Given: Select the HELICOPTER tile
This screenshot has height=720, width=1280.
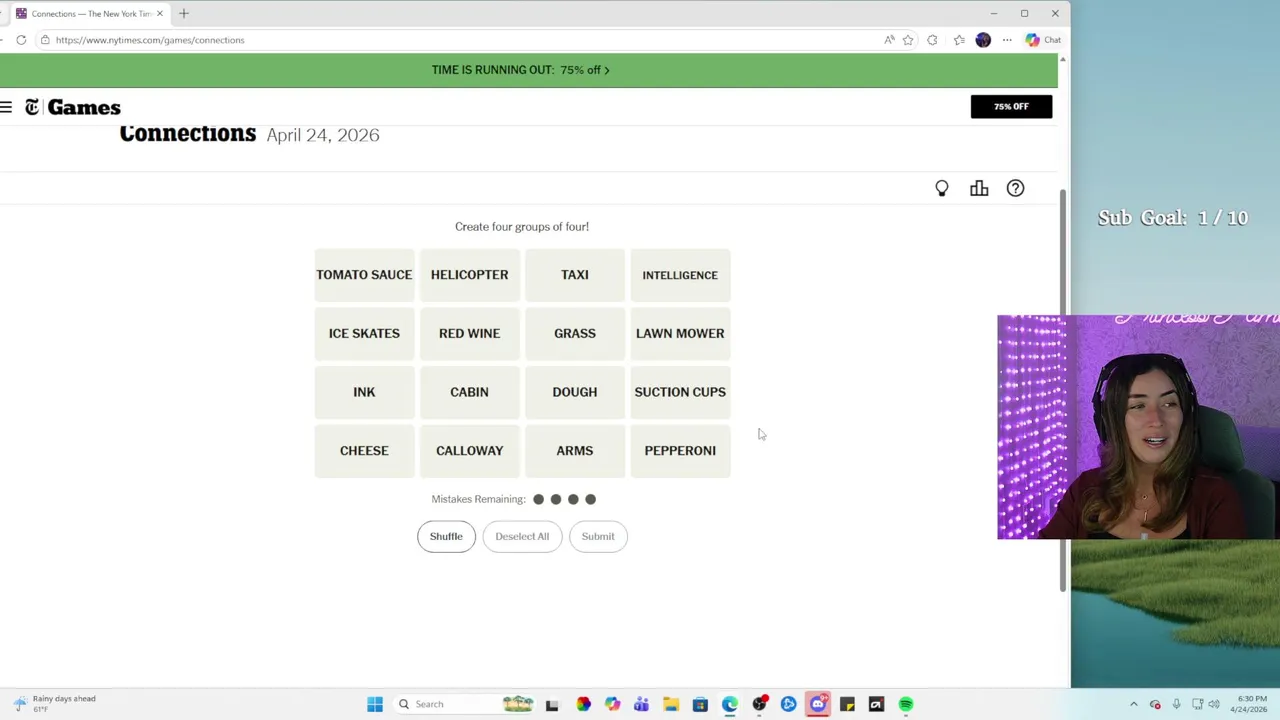Looking at the screenshot, I should click(x=469, y=275).
